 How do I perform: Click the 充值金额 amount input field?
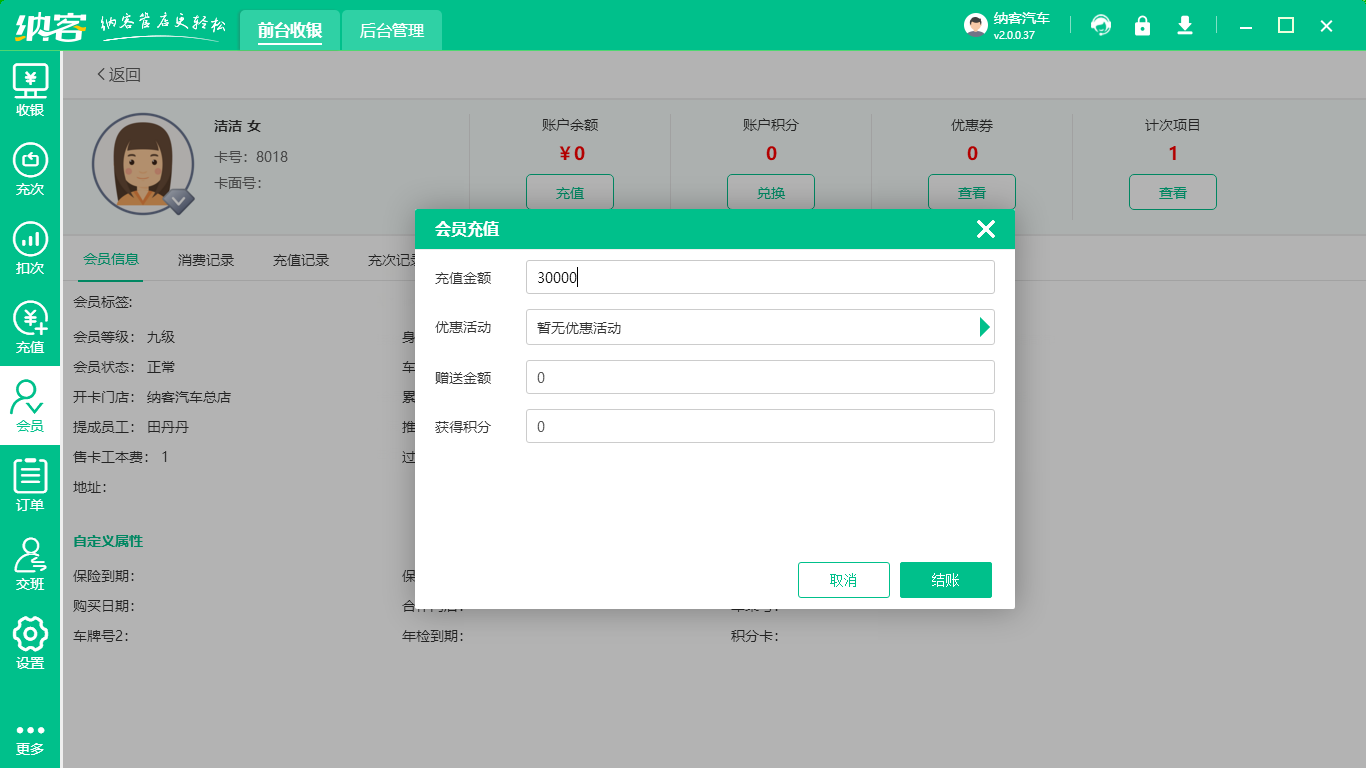point(760,276)
